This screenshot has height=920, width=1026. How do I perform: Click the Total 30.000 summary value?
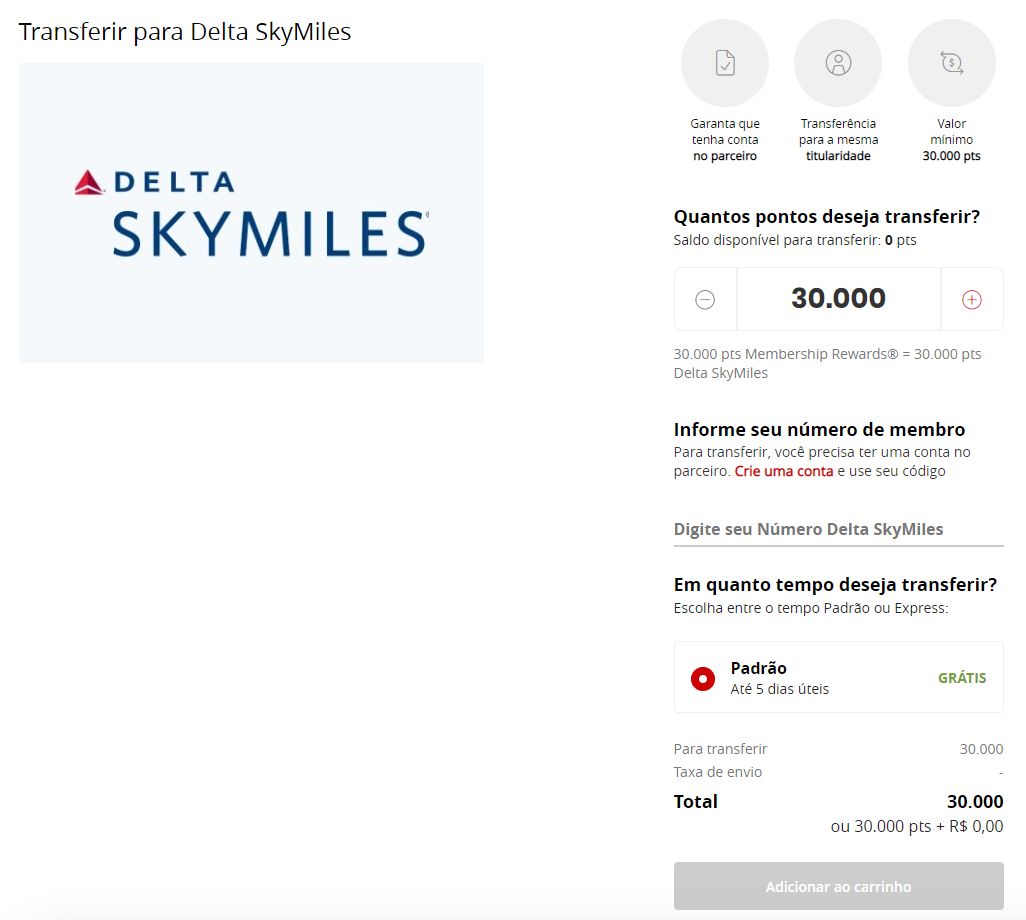click(x=975, y=802)
